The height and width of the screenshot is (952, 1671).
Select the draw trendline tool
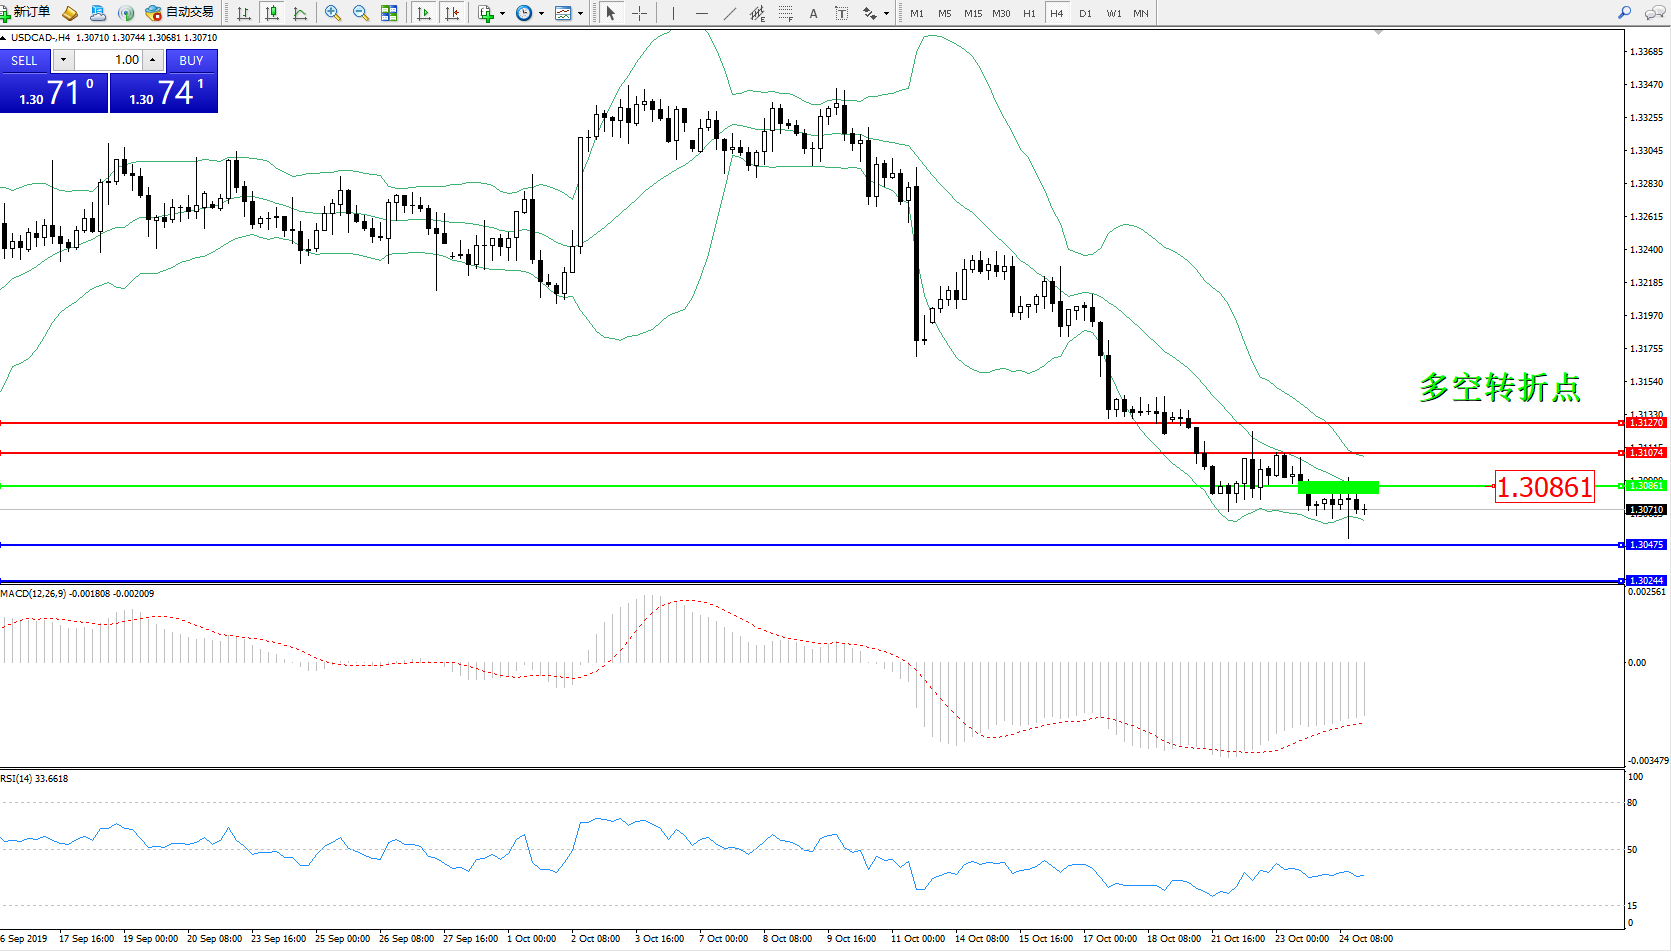(730, 13)
